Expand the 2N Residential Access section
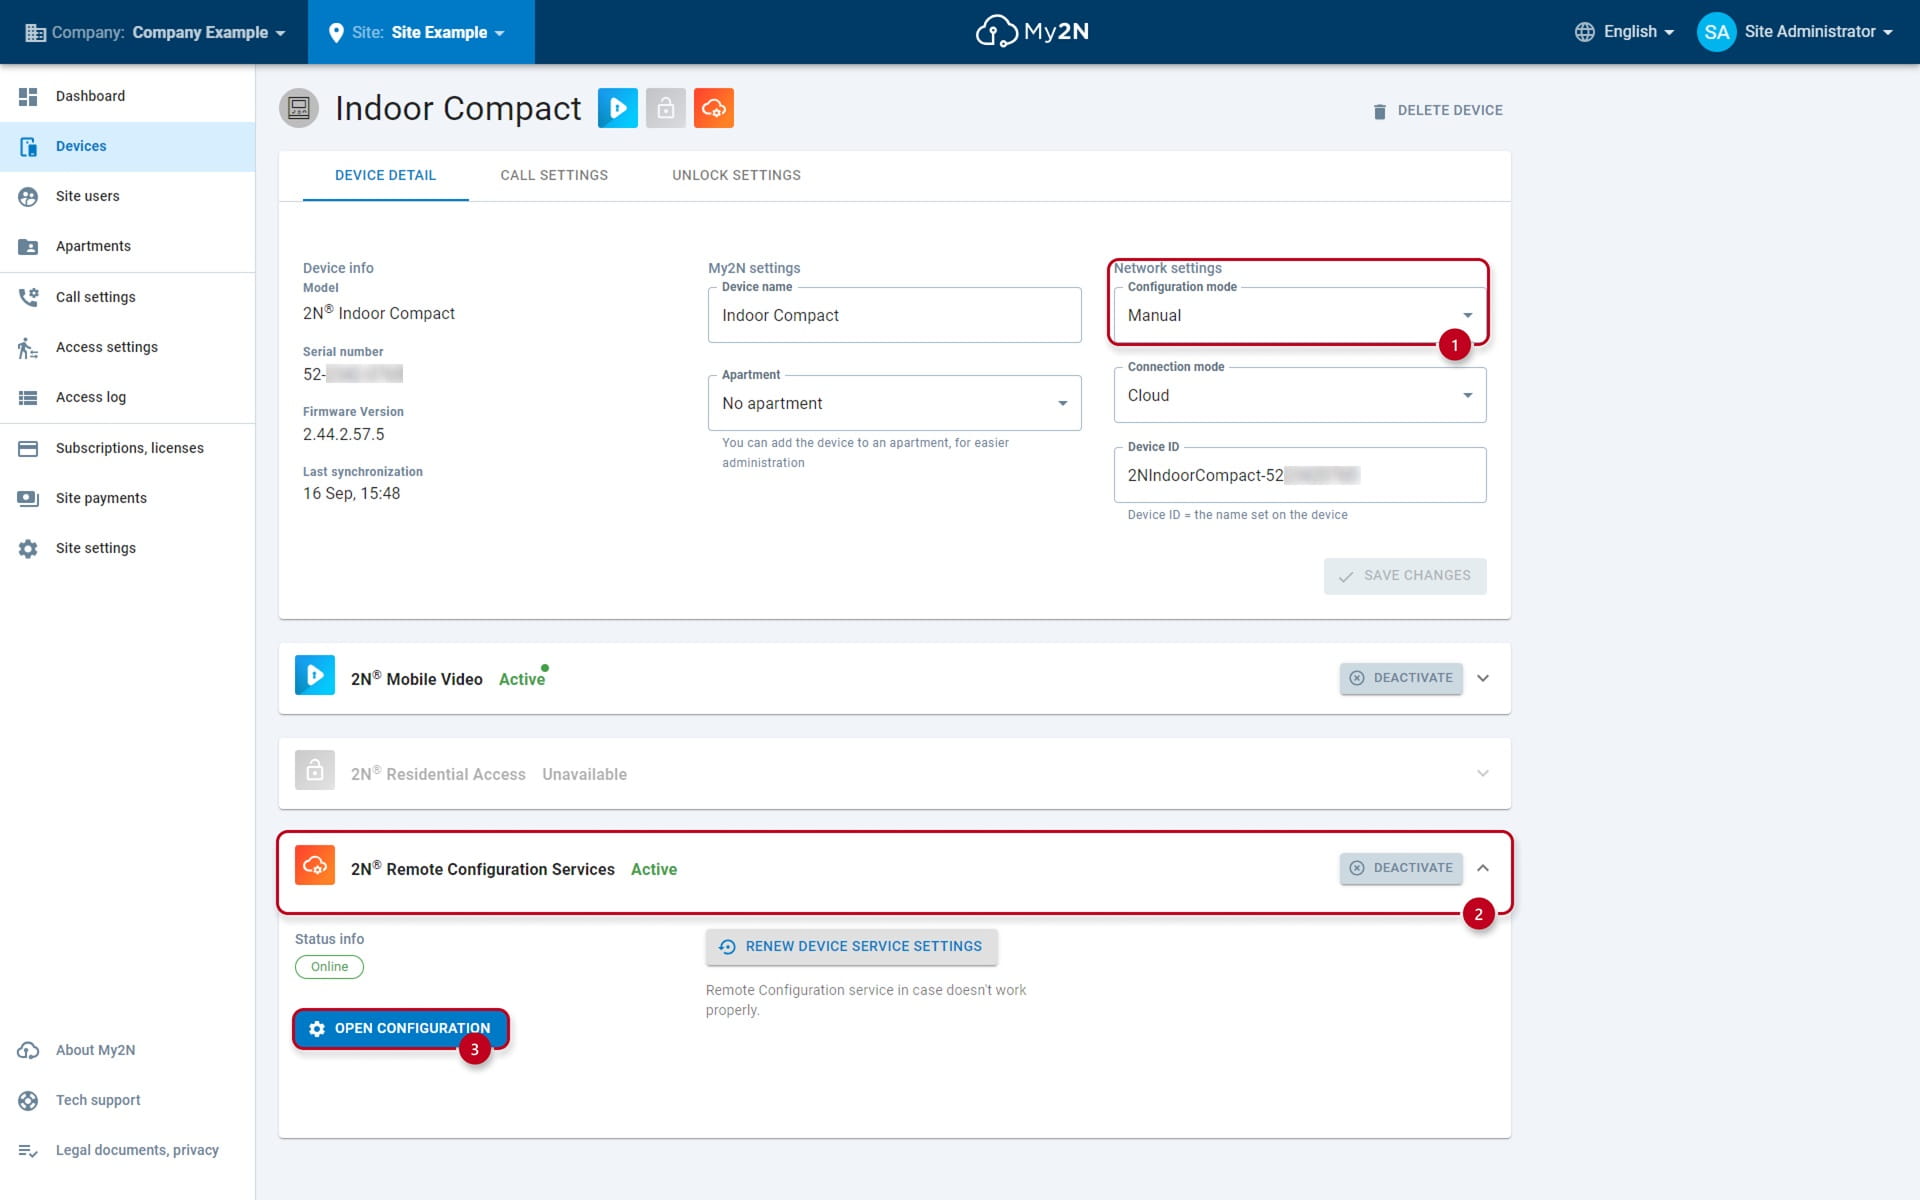The image size is (1920, 1200). (1483, 773)
